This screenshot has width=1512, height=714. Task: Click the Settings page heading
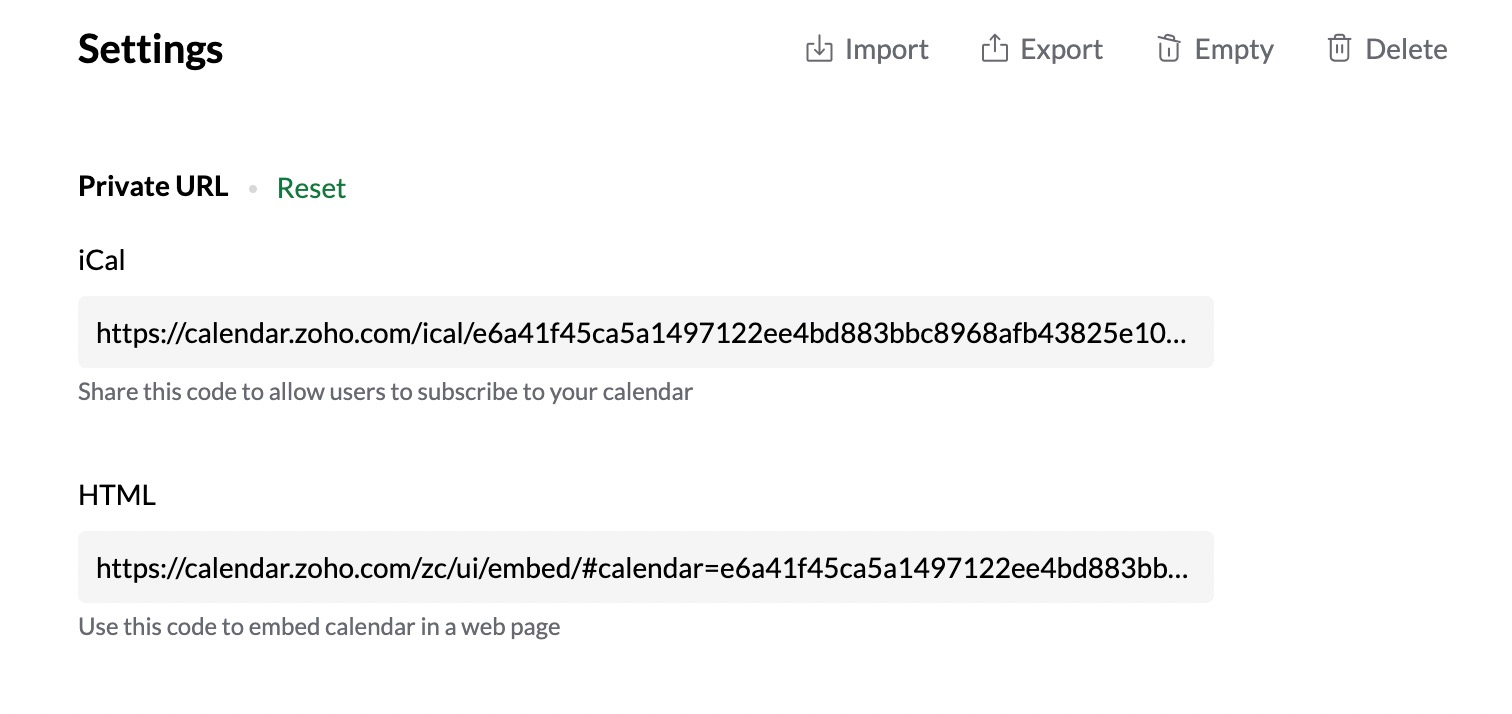(x=150, y=49)
